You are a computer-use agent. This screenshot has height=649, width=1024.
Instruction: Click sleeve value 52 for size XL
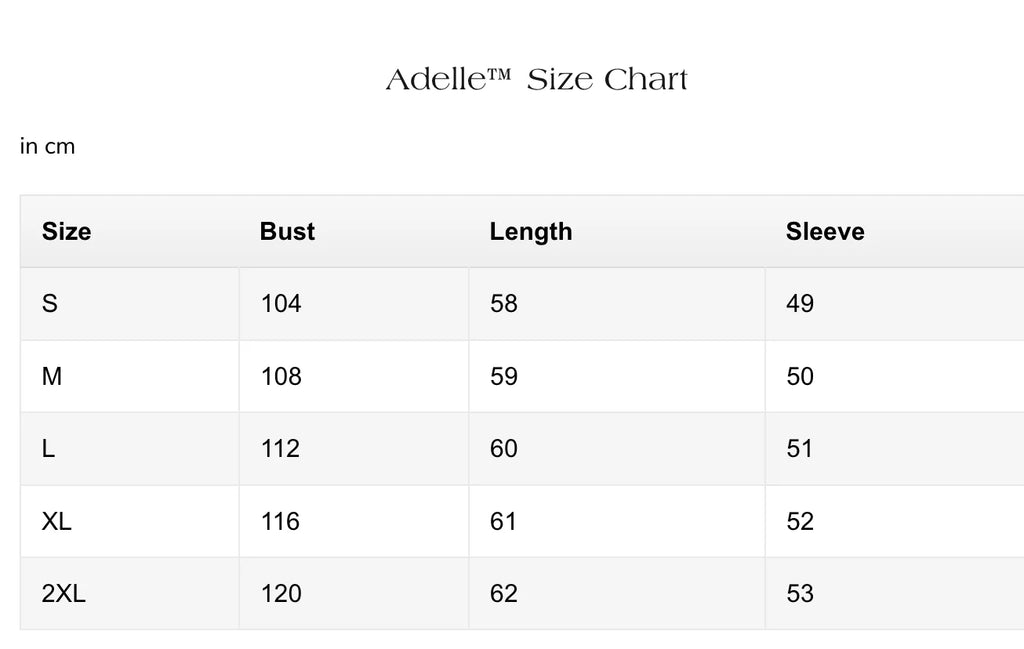tap(800, 522)
